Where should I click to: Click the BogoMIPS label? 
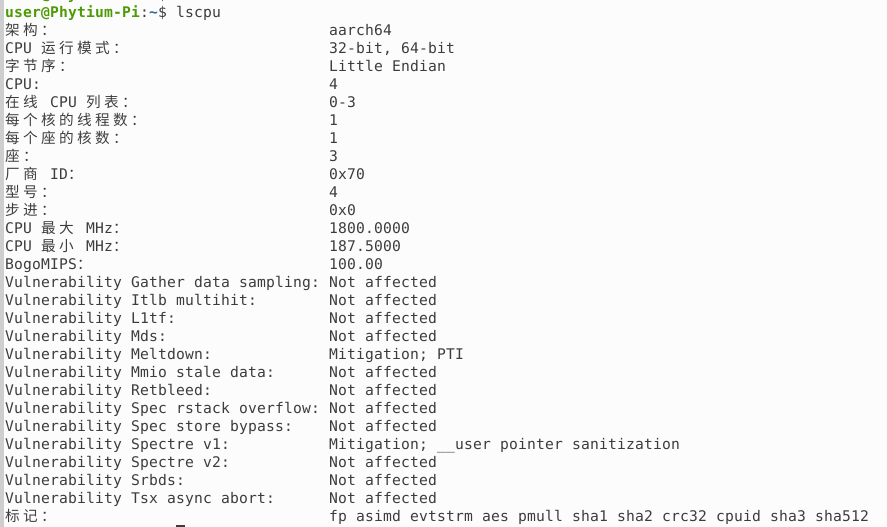click(x=44, y=264)
